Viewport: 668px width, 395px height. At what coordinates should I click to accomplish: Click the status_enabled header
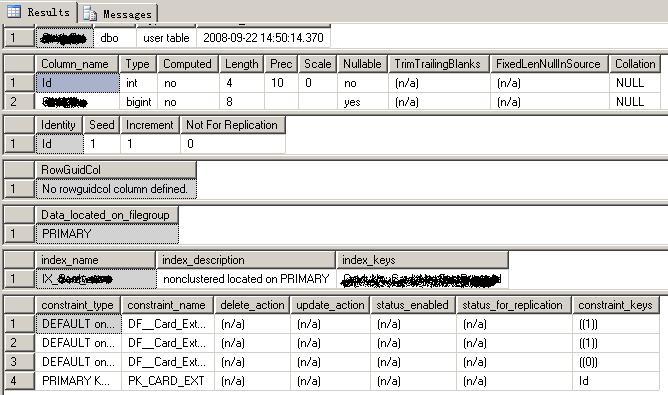pos(412,305)
